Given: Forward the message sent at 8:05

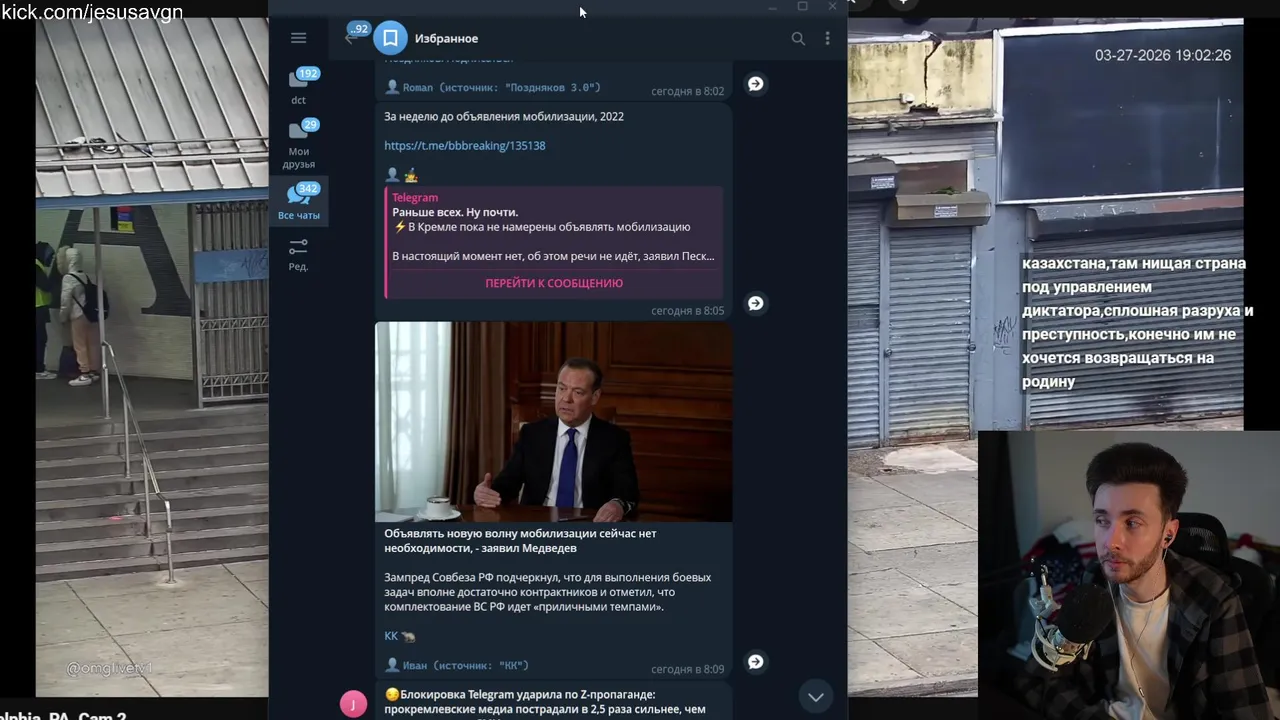Looking at the screenshot, I should 756,303.
